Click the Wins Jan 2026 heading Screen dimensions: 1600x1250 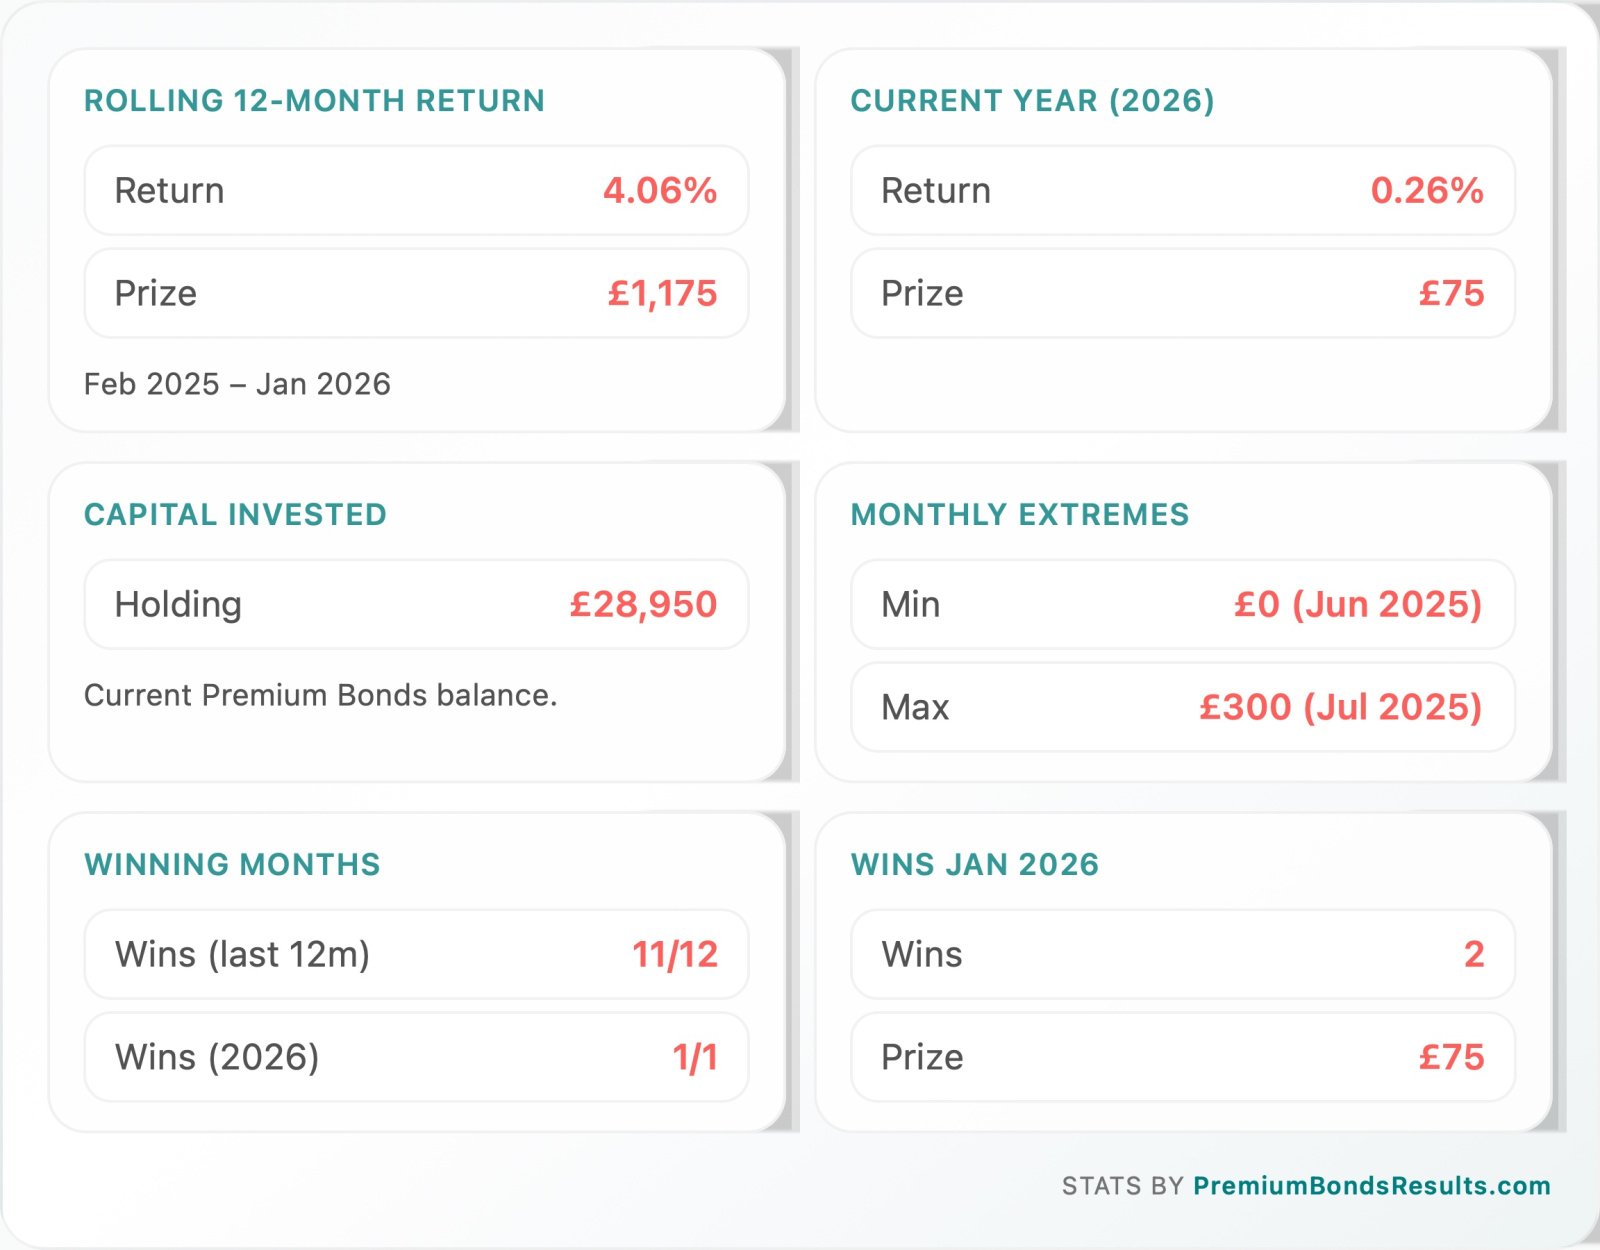click(x=974, y=865)
